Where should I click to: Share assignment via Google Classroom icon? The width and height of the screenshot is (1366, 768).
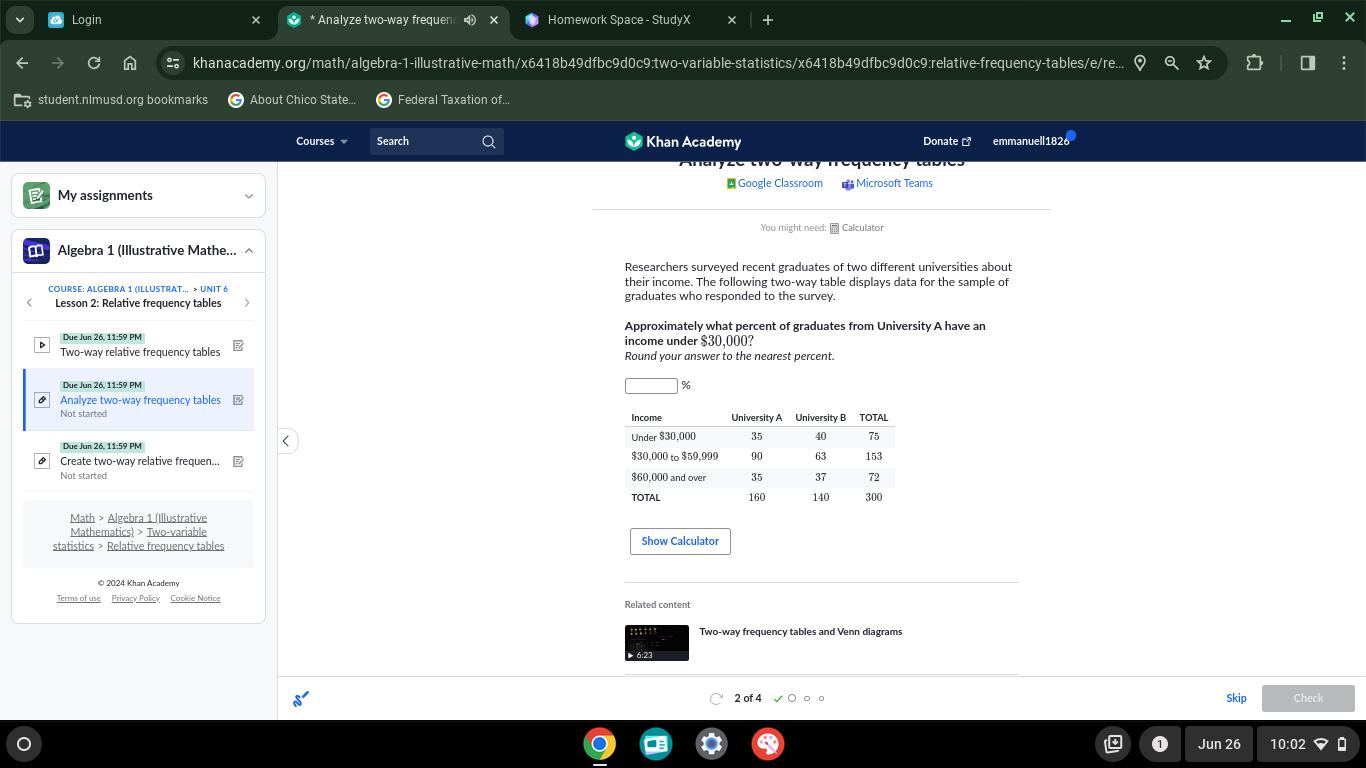coord(733,183)
